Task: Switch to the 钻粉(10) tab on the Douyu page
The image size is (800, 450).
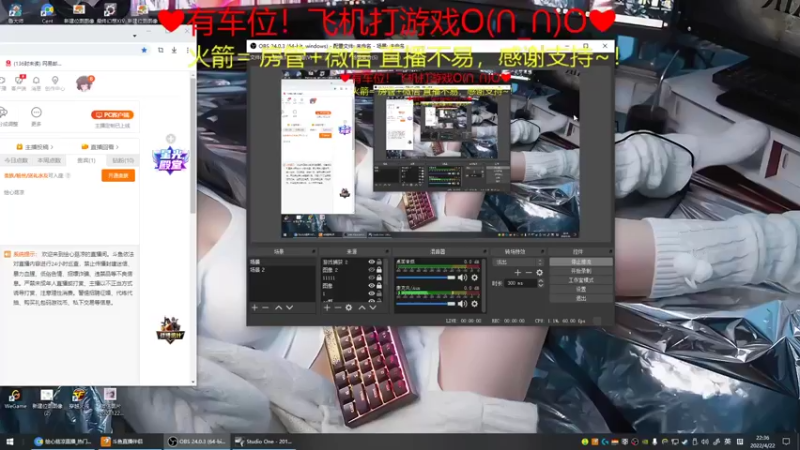Action: (x=123, y=160)
